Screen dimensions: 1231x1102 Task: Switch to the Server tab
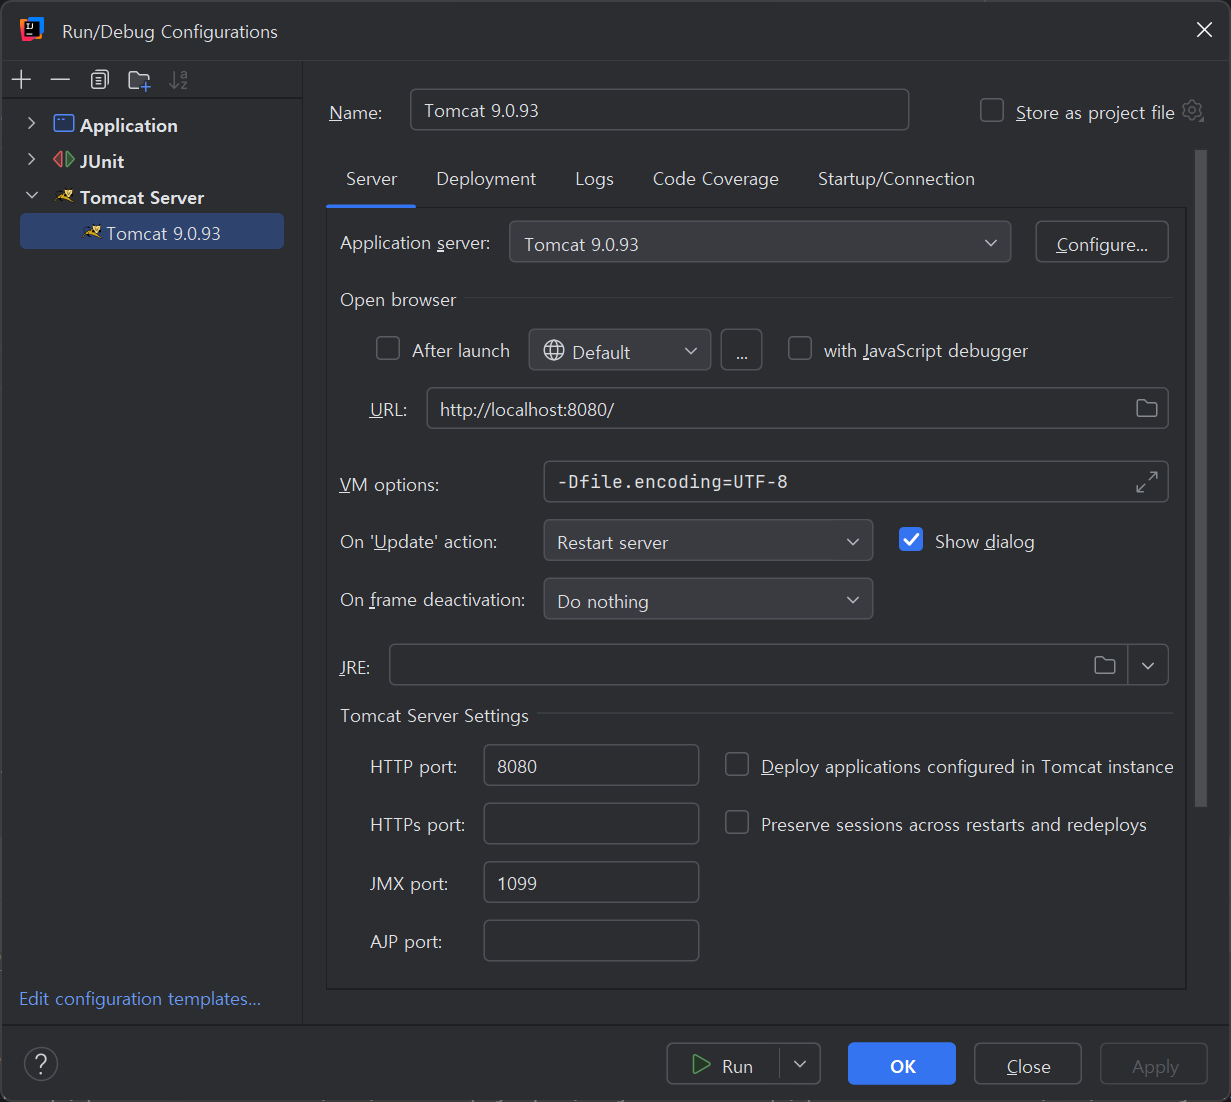tap(371, 179)
